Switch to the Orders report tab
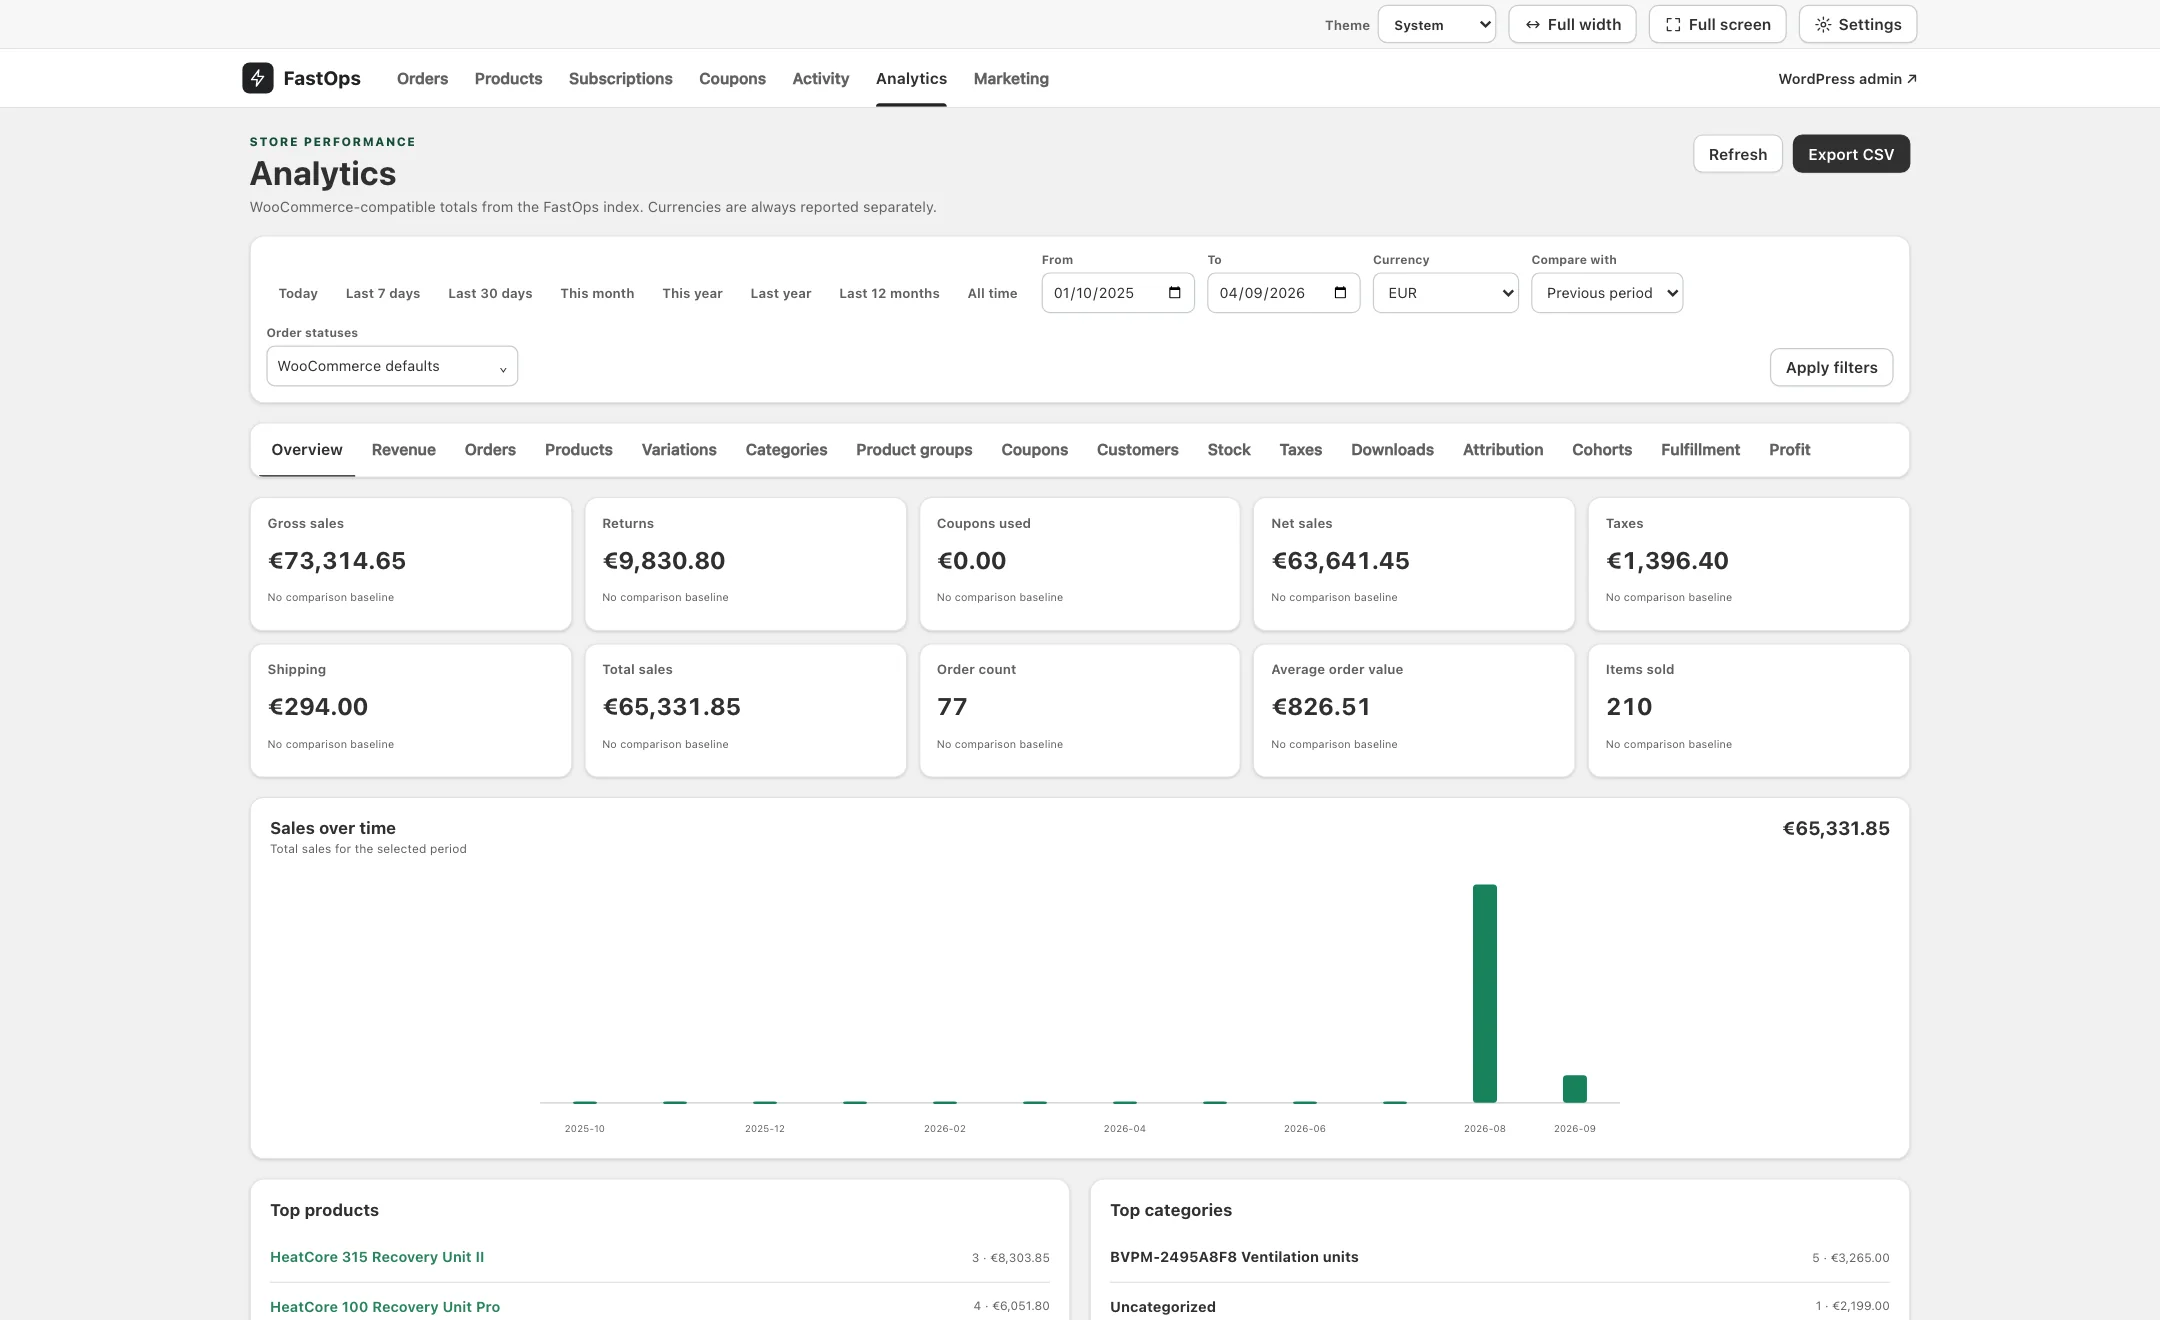2160x1320 pixels. 490,450
